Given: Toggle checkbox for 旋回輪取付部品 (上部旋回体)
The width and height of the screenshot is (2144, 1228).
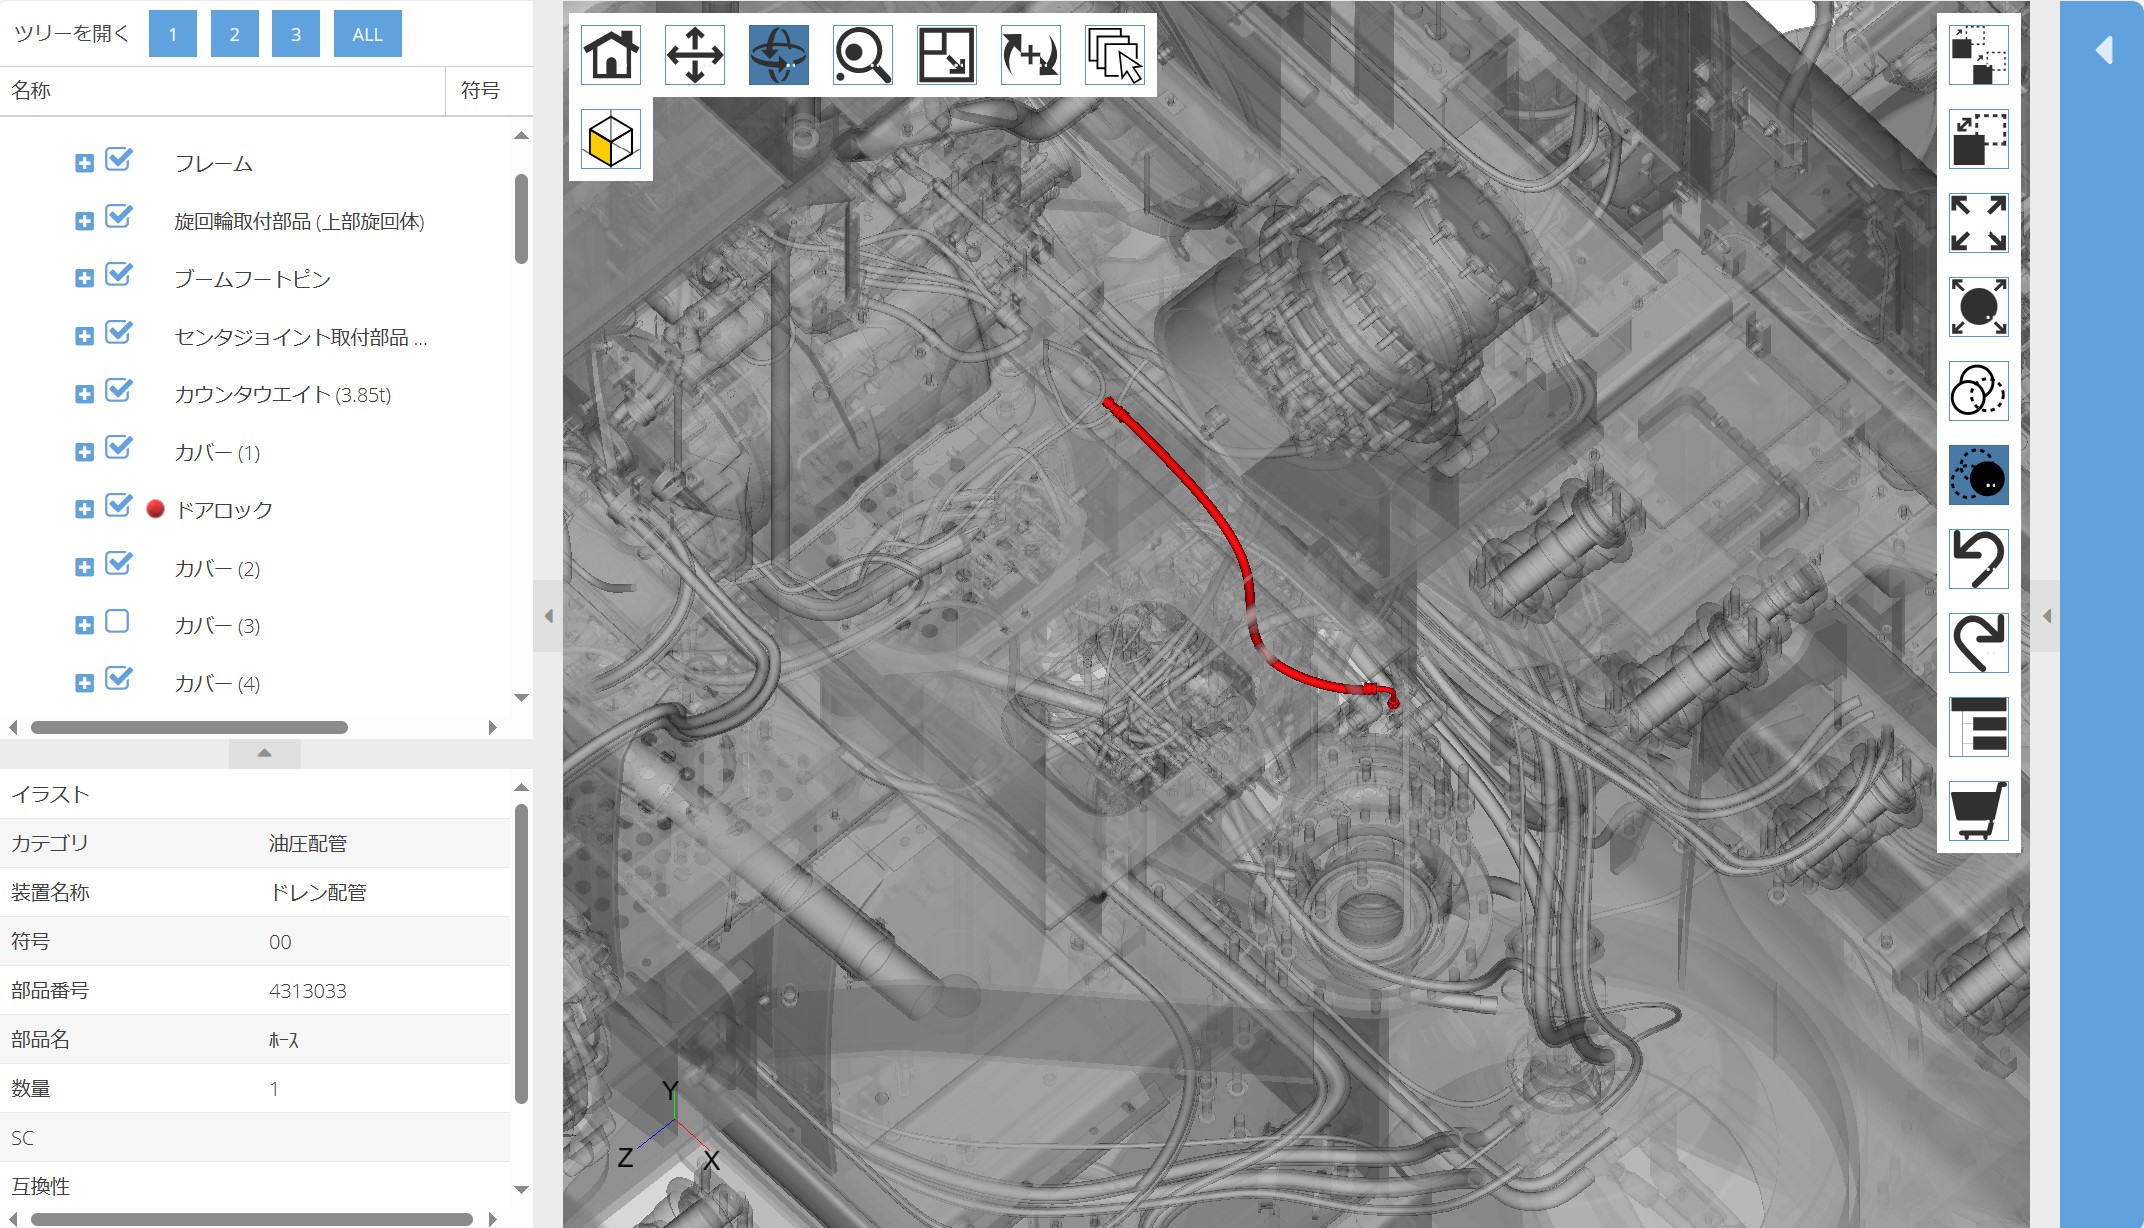Looking at the screenshot, I should (118, 217).
